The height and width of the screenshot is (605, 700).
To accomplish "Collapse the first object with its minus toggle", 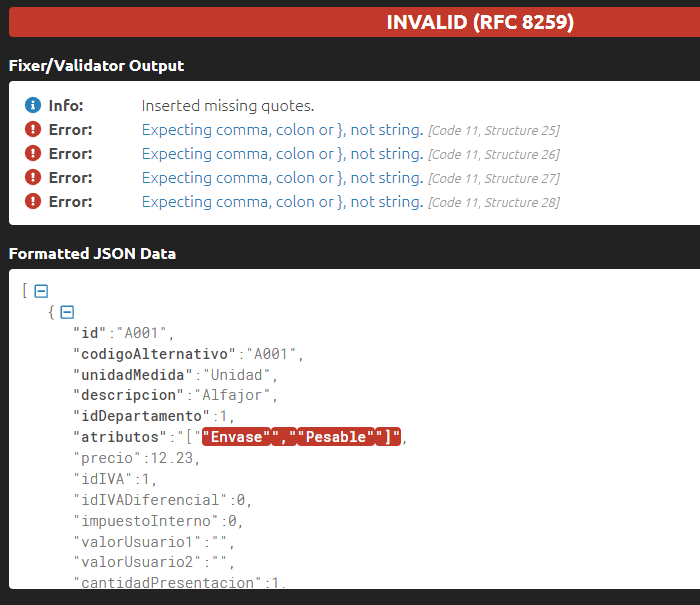I will 67,312.
